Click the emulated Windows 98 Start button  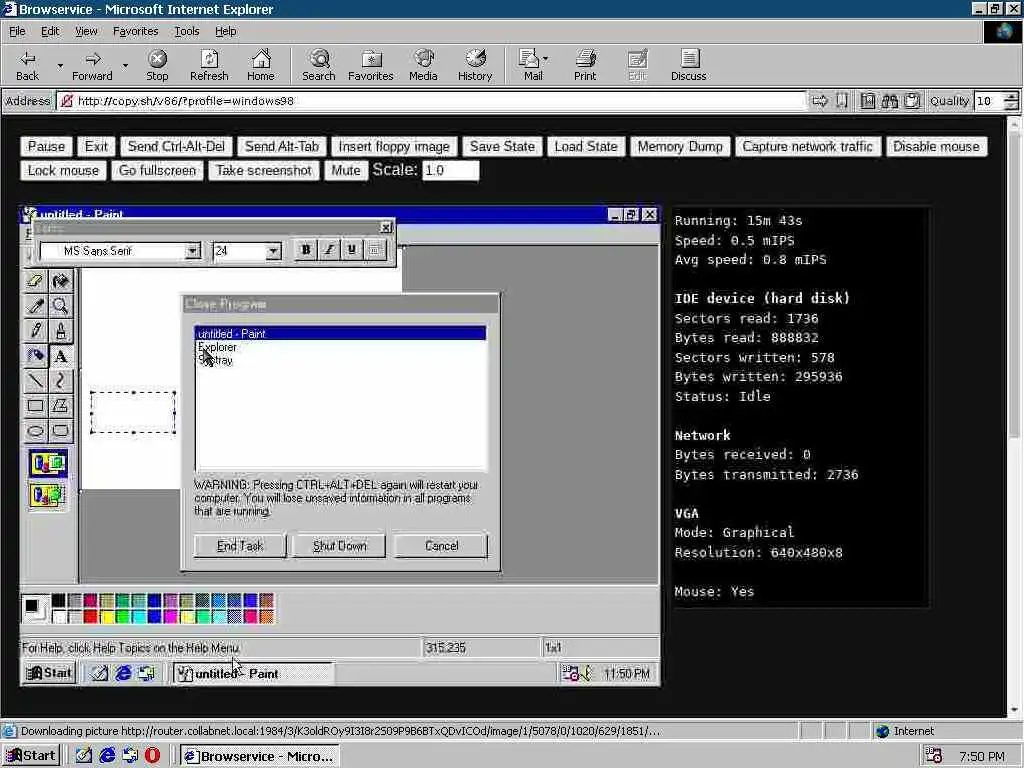tap(49, 673)
